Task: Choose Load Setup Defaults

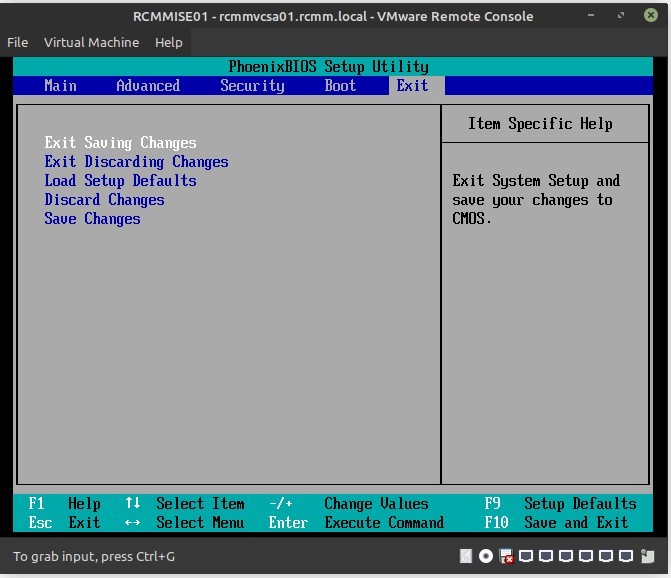Action: (x=120, y=181)
